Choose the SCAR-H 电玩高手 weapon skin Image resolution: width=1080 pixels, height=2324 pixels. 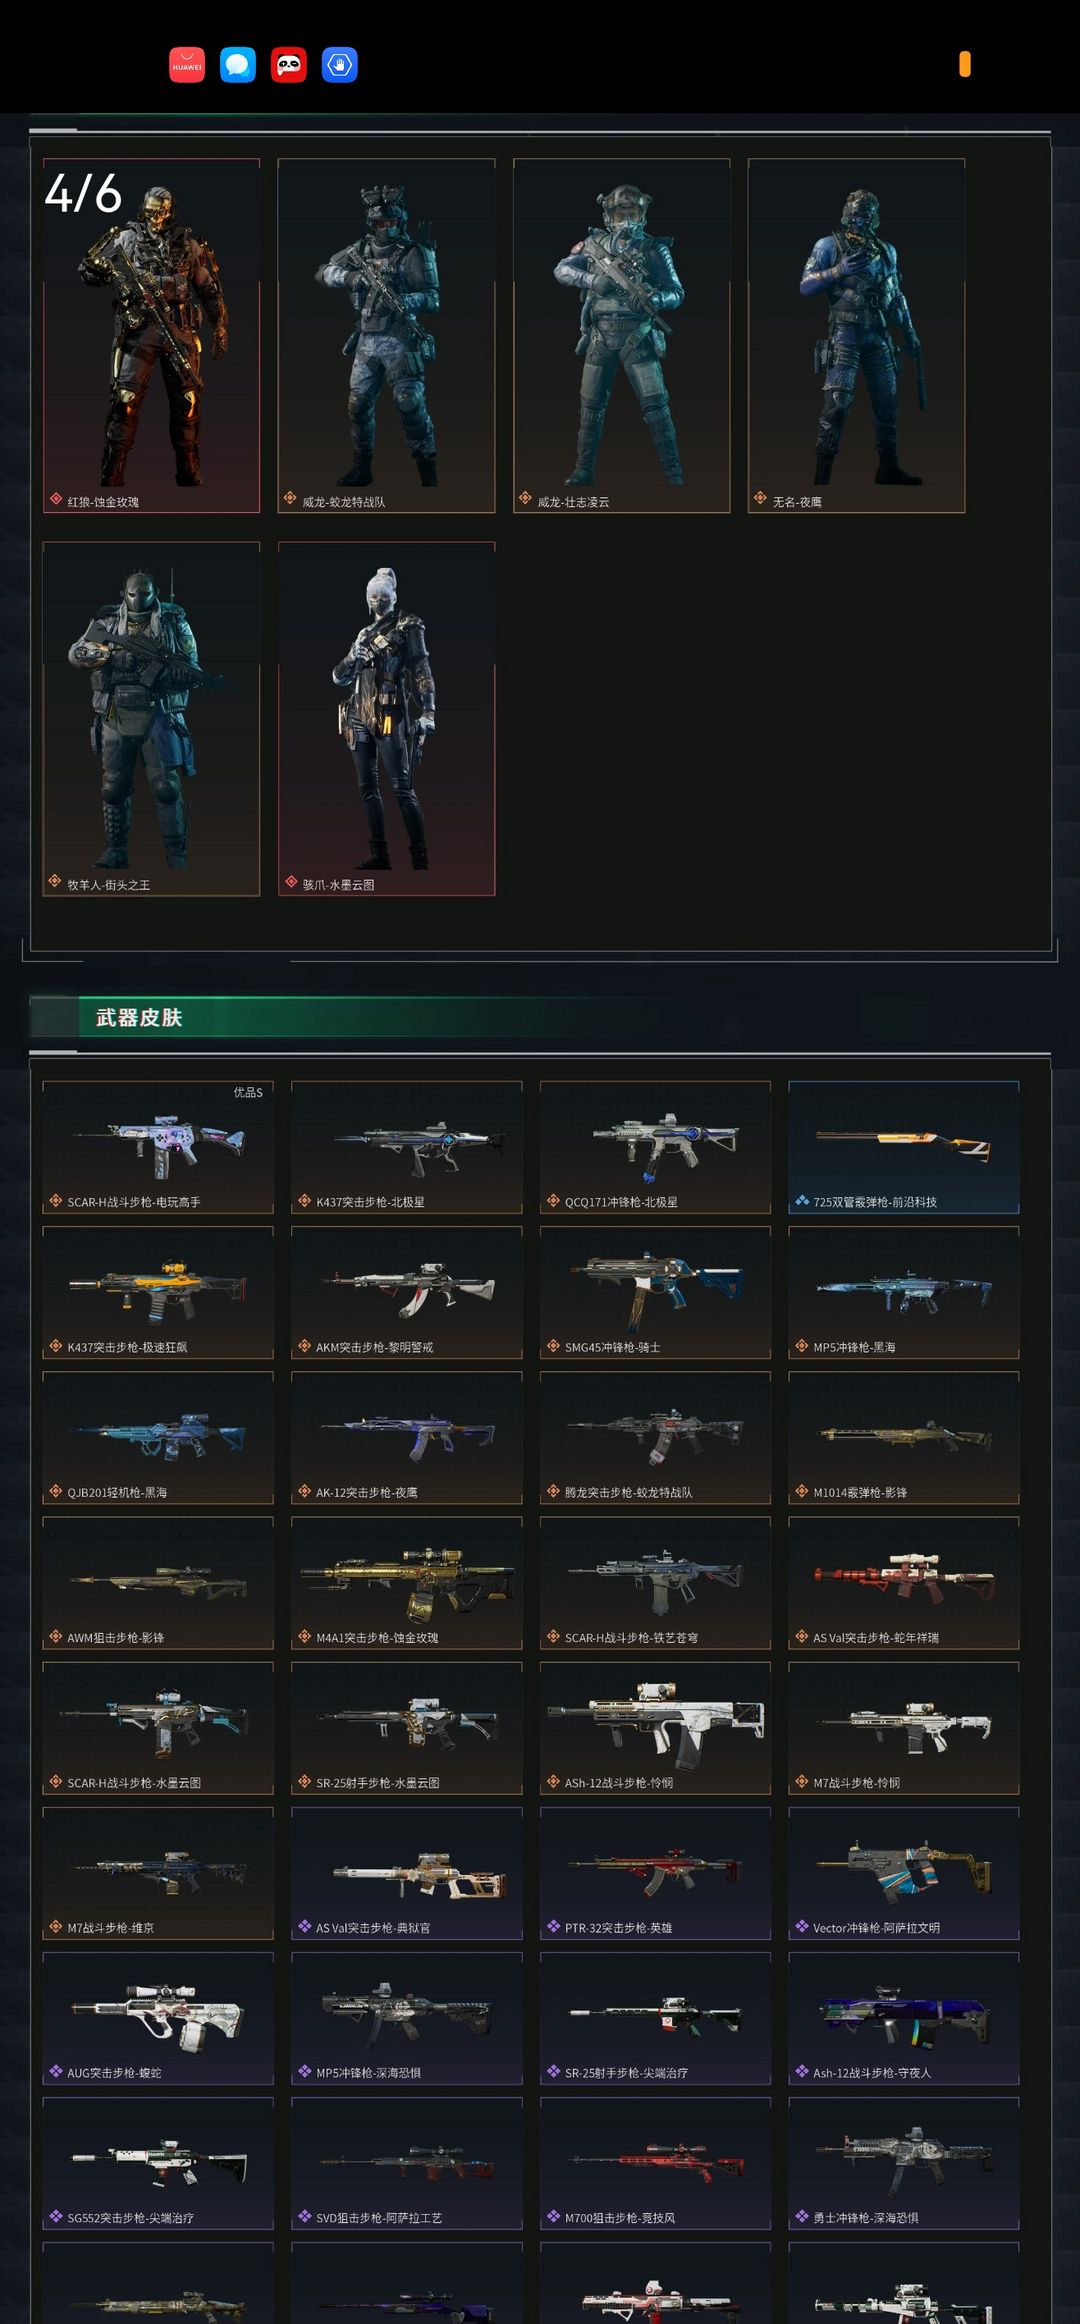[x=158, y=1147]
